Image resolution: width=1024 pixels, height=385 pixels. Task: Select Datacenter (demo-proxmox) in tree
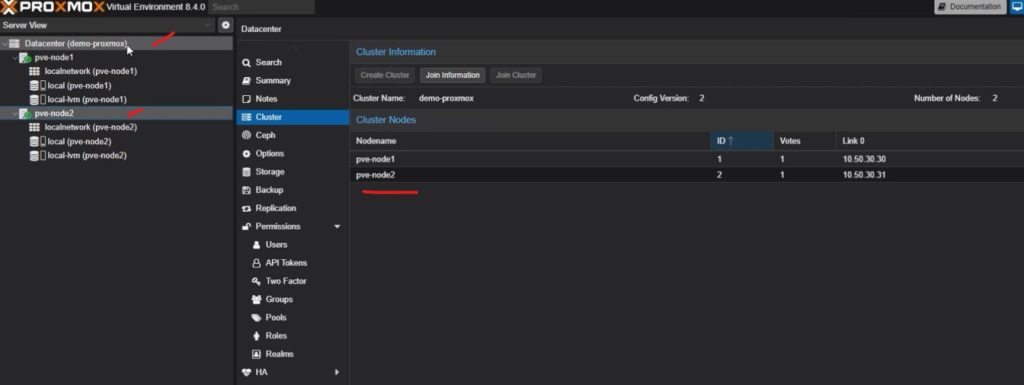(76, 43)
